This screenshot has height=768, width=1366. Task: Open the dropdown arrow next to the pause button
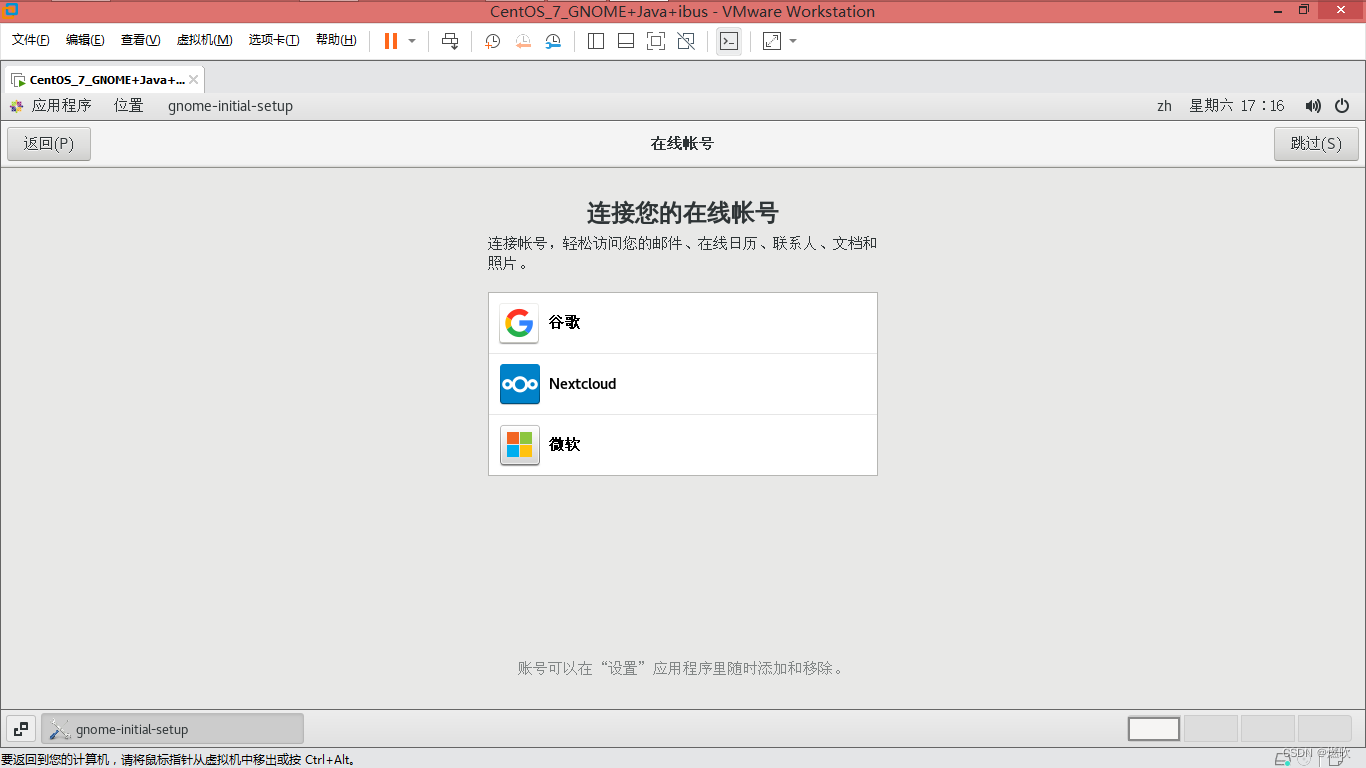click(412, 41)
